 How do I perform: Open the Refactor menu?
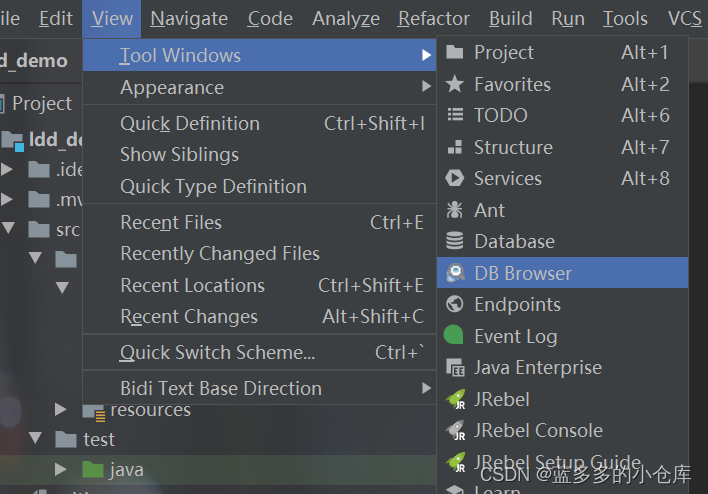click(x=433, y=19)
